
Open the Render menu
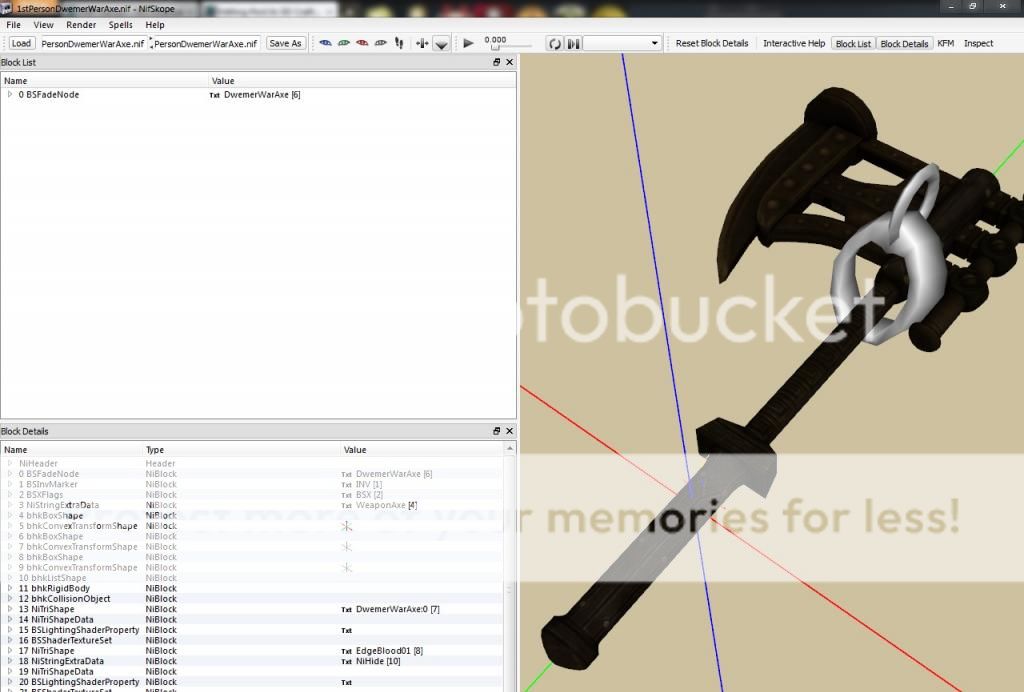coord(81,25)
